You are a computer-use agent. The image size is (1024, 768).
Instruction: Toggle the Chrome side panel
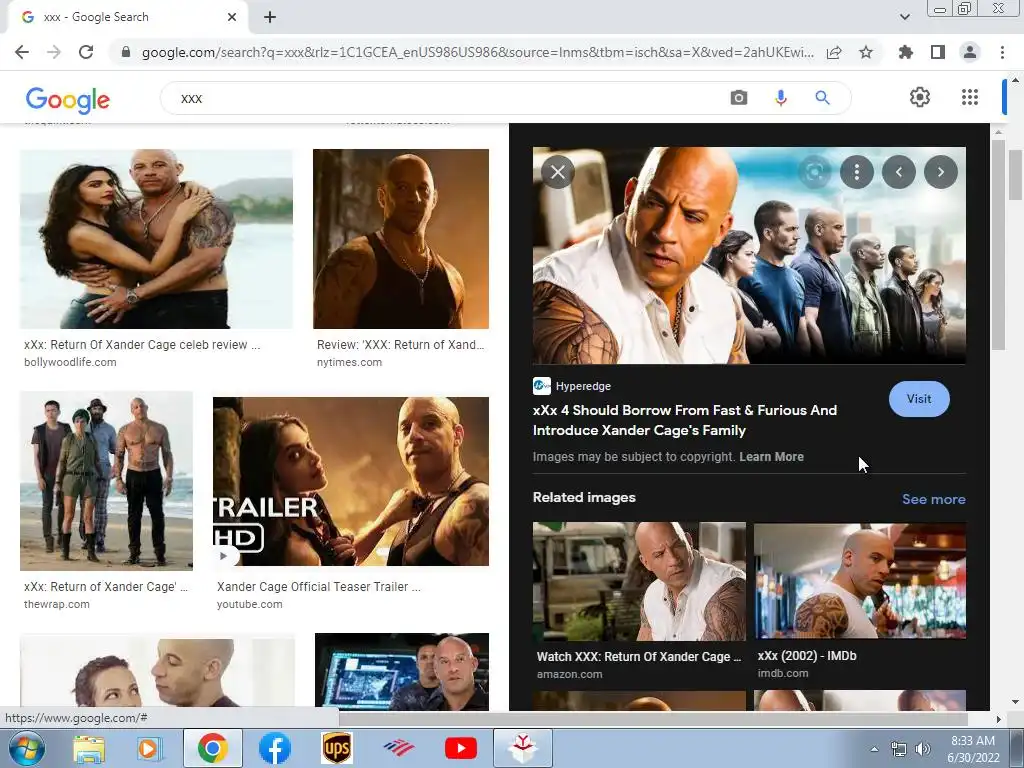[938, 52]
